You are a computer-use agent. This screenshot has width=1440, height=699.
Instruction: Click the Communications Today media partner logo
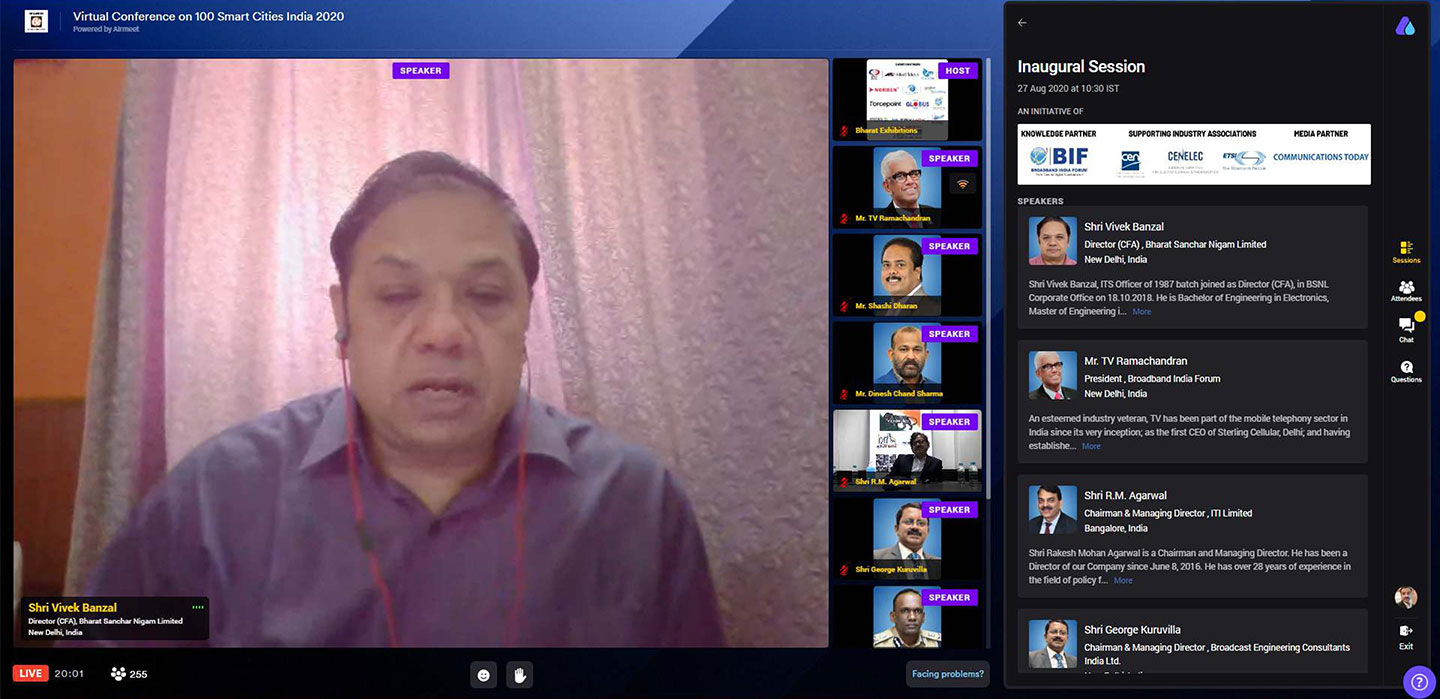[x=1320, y=157]
